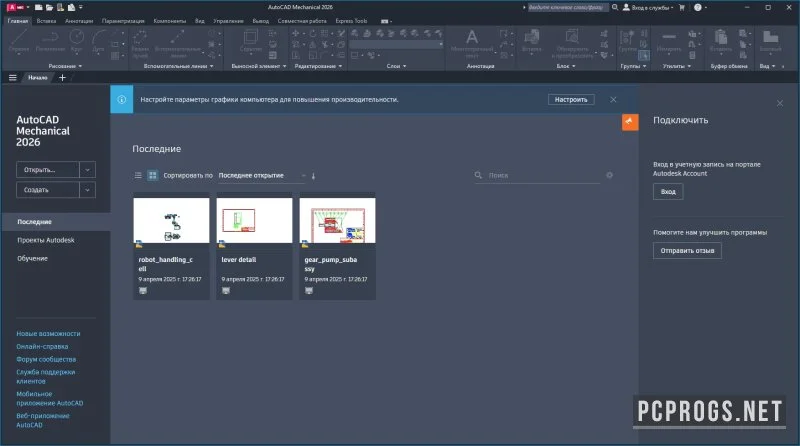The width and height of the screenshot is (800, 446).
Task: Expand the Блок ribbon panel
Action: pyautogui.click(x=566, y=66)
